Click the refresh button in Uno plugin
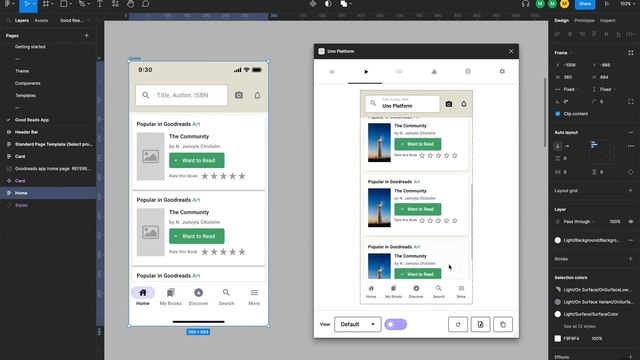Image resolution: width=640 pixels, height=360 pixels. [458, 324]
